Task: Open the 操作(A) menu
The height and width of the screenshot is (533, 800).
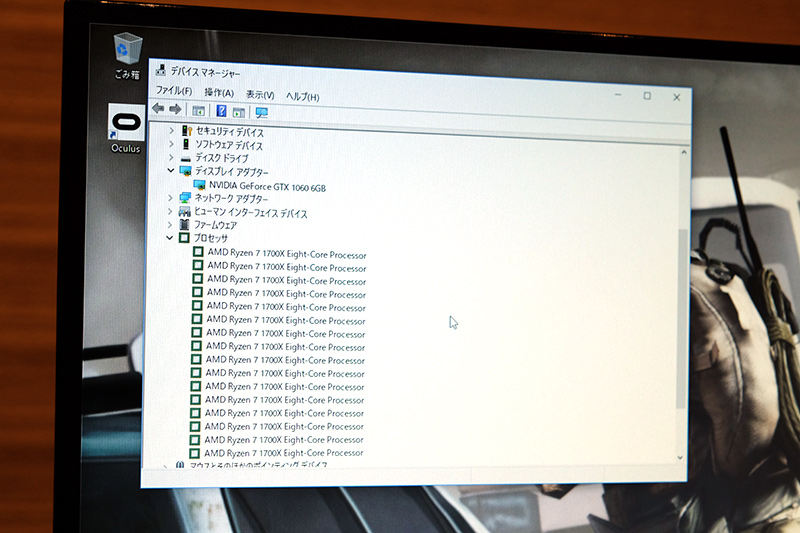Action: click(219, 93)
